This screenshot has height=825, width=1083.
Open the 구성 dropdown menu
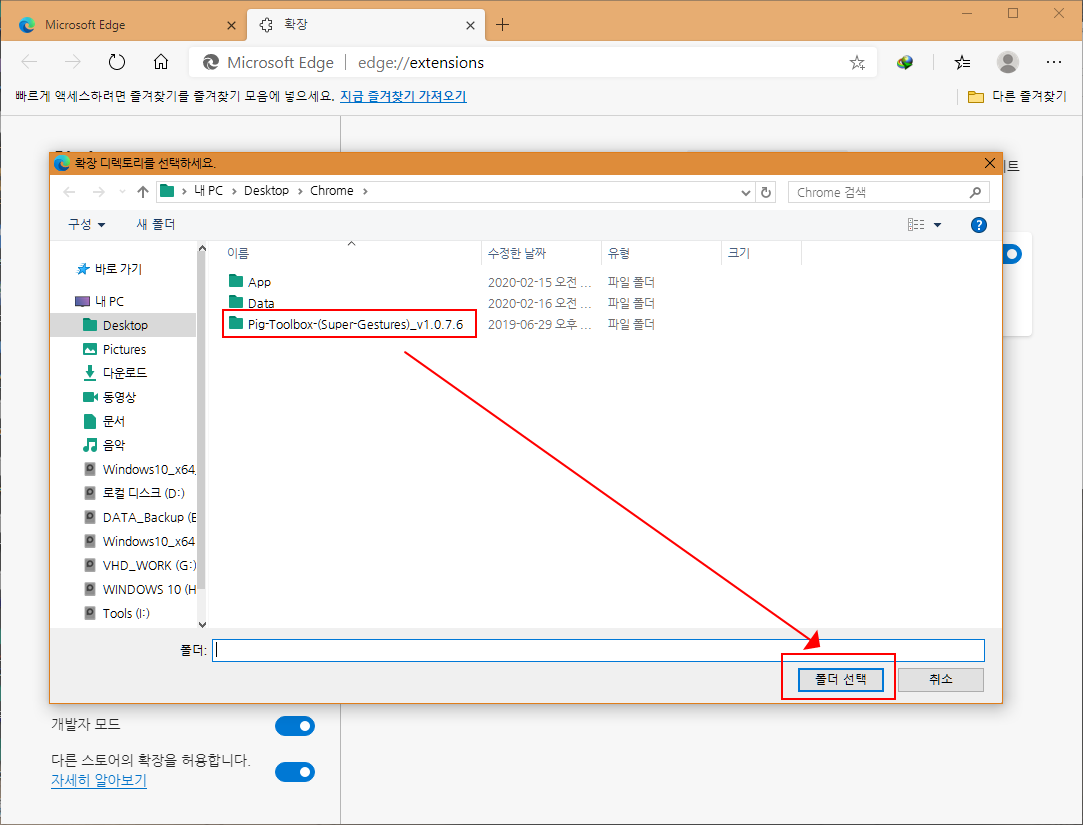[86, 225]
